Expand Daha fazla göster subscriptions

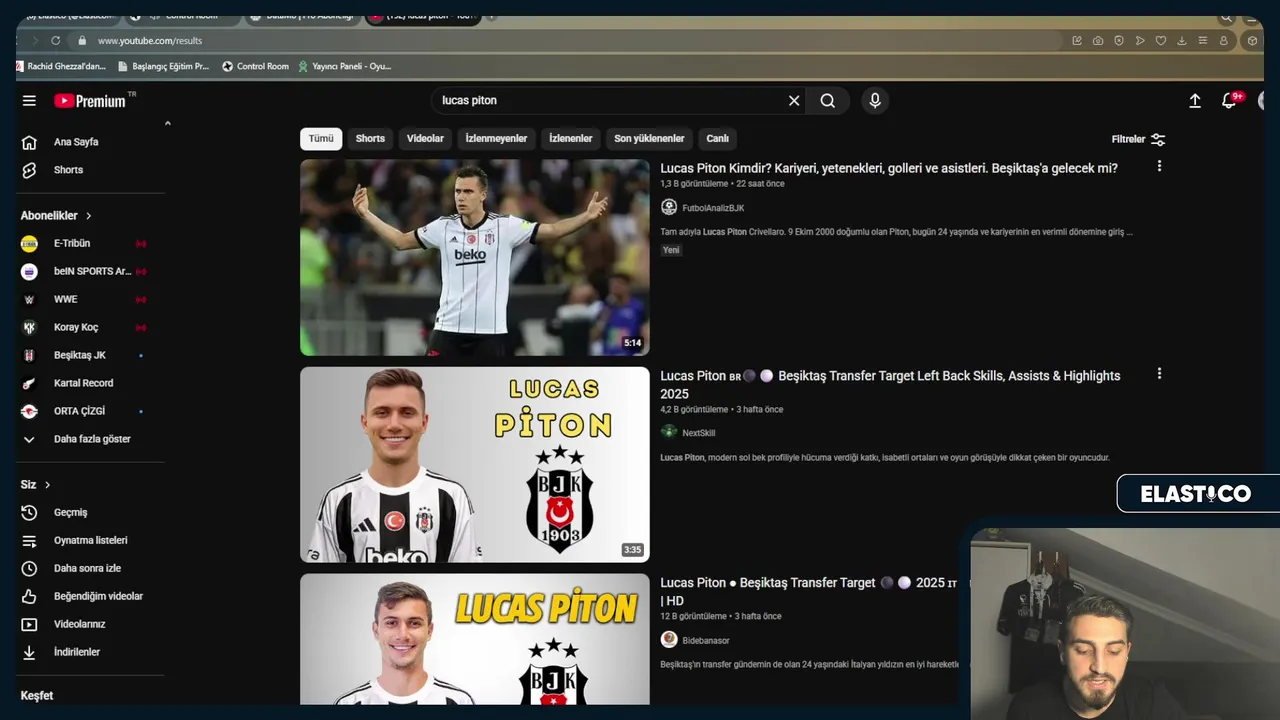coord(90,439)
